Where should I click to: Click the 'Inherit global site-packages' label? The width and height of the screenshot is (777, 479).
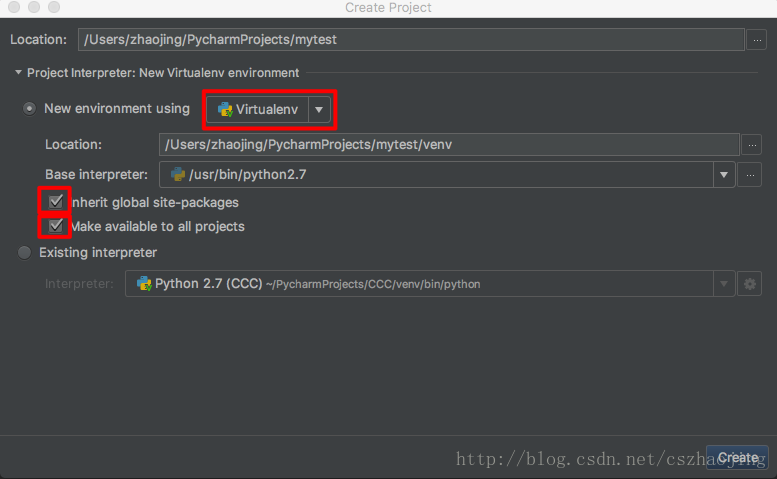[x=155, y=203]
